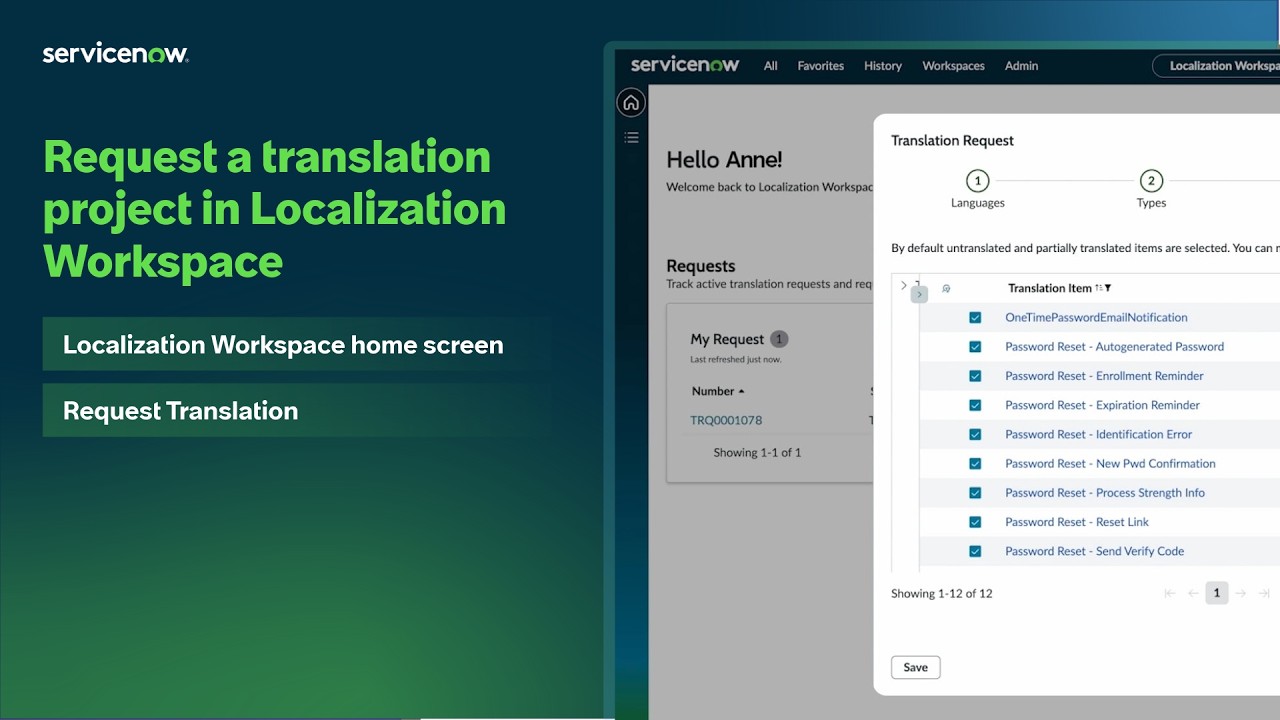Uncheck Password Reset - New Pwd Confirmation checkbox
Image resolution: width=1280 pixels, height=720 pixels.
click(975, 464)
